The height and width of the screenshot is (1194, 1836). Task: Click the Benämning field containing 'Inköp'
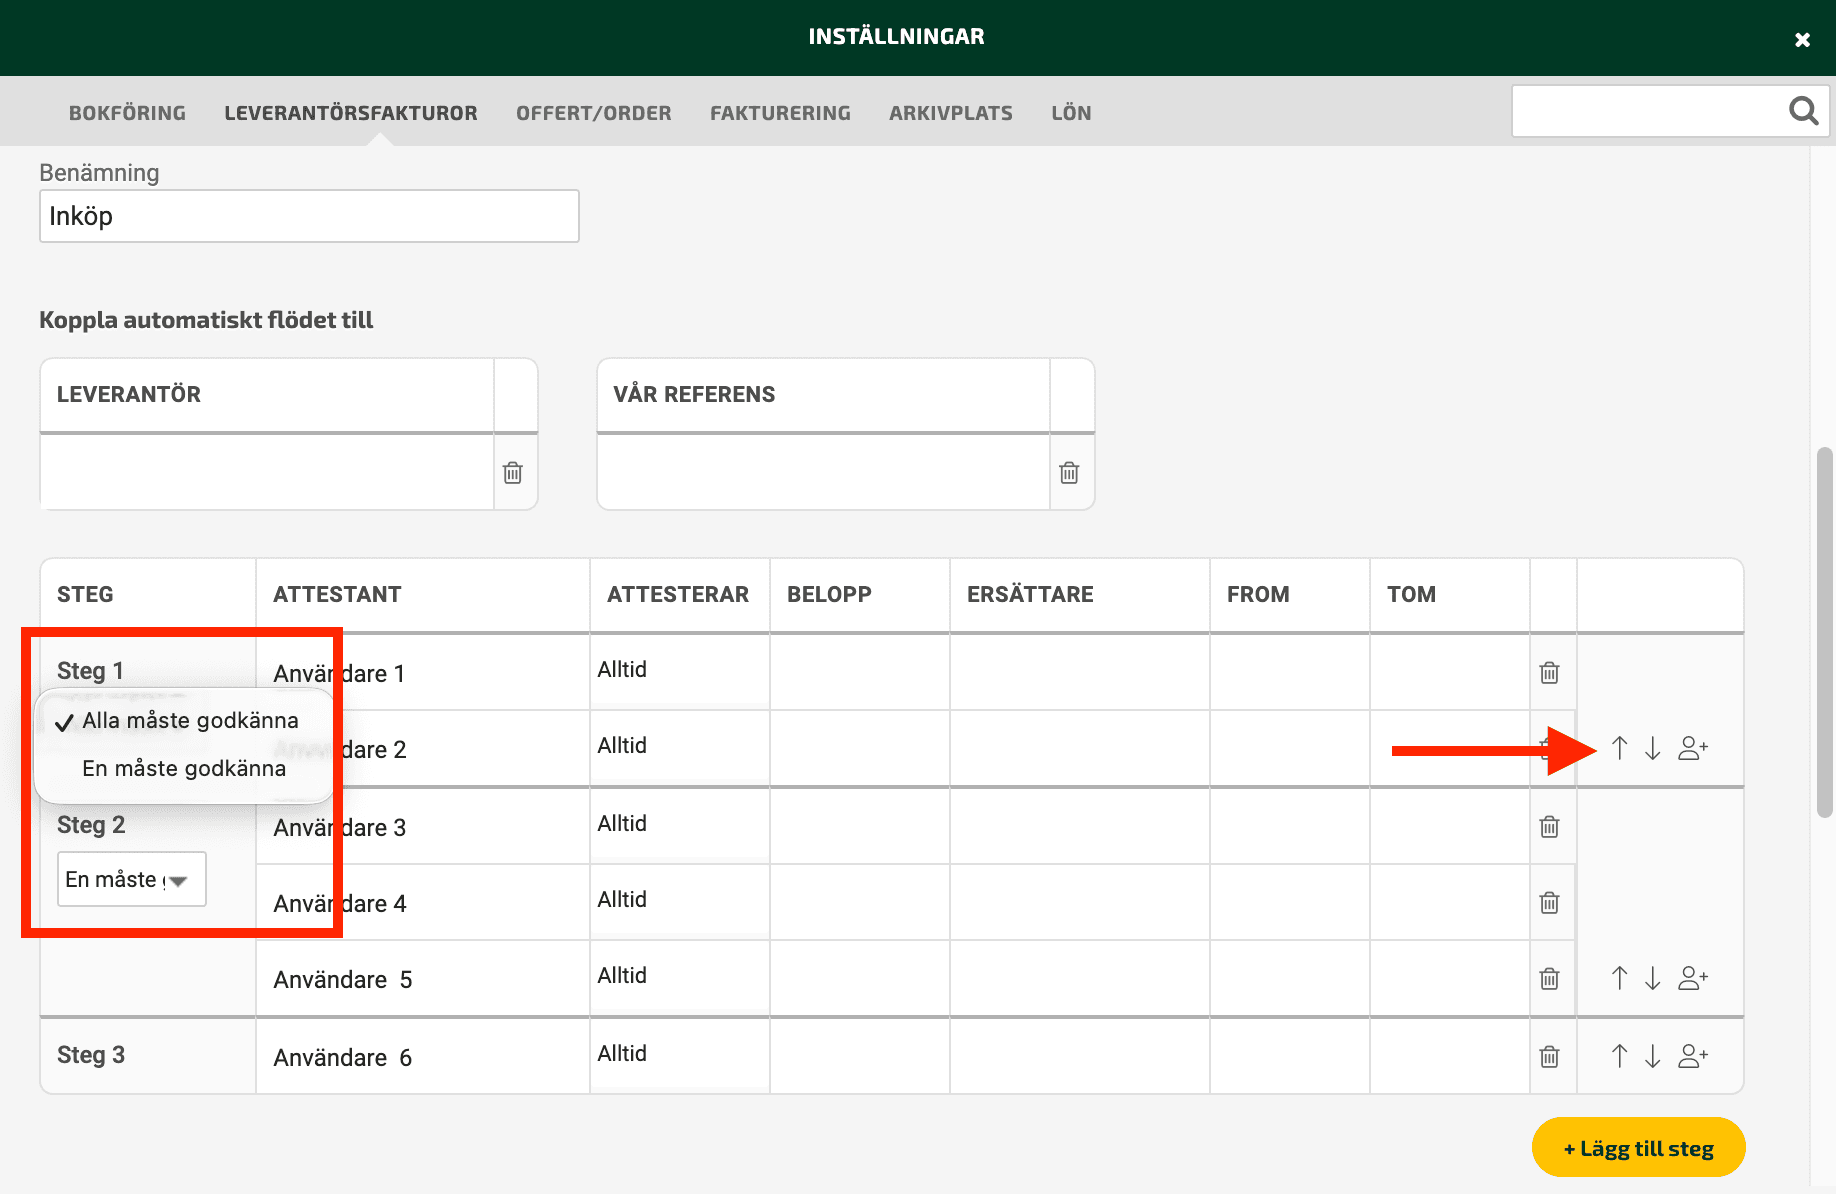click(309, 216)
